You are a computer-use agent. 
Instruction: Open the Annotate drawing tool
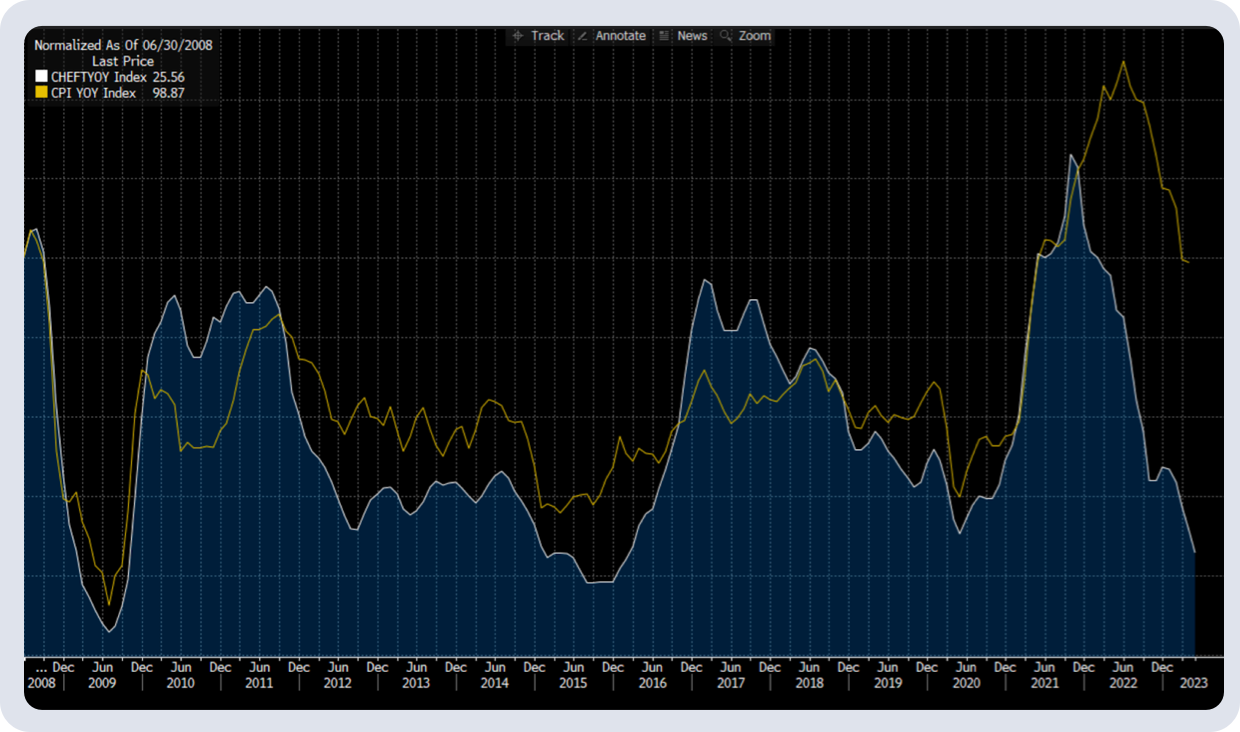[611, 36]
